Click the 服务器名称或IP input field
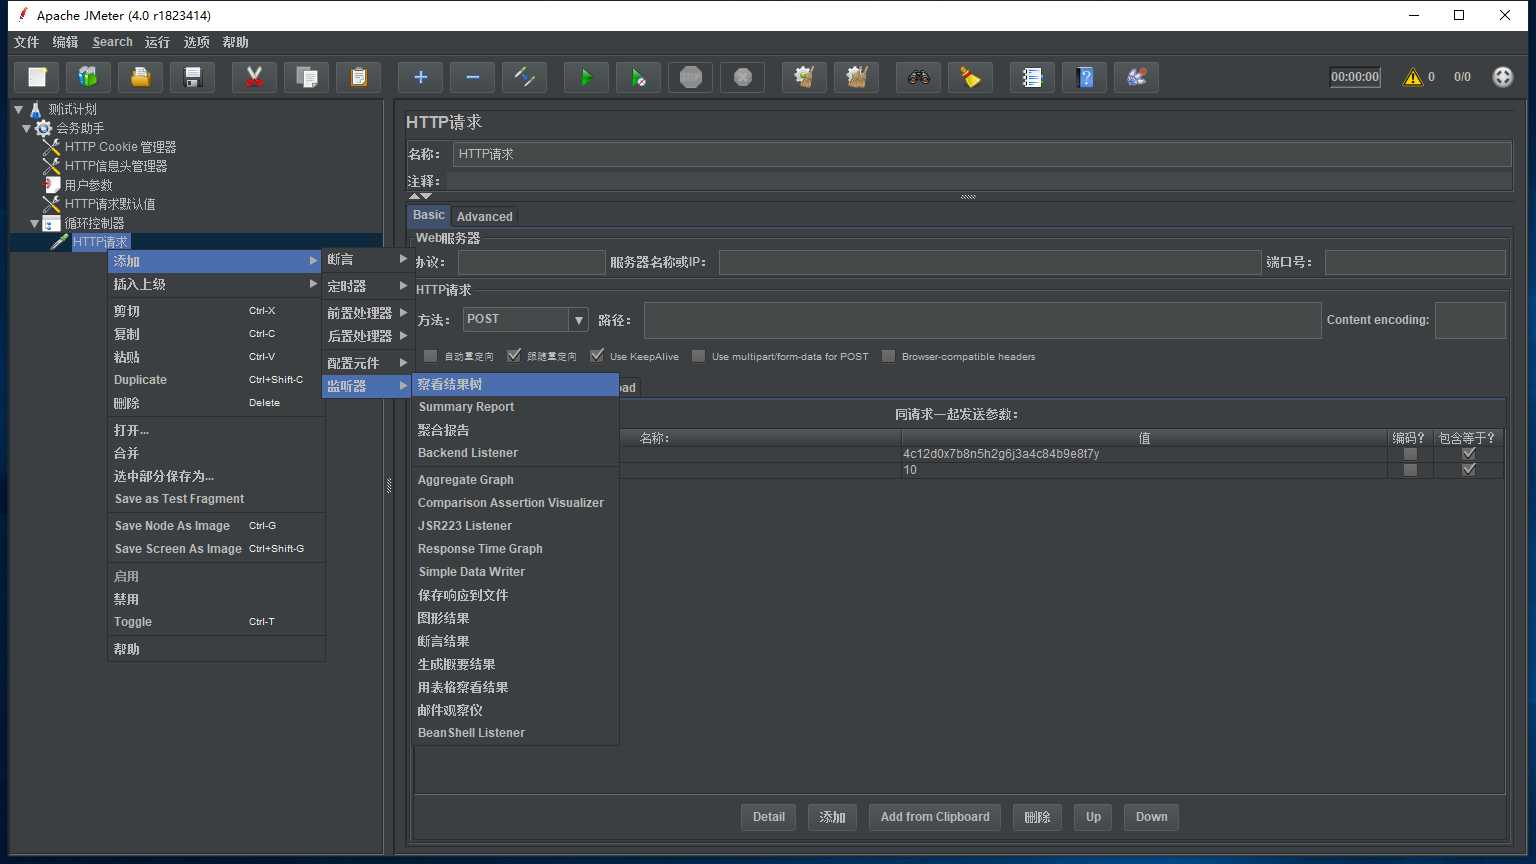This screenshot has width=1536, height=864. point(990,262)
